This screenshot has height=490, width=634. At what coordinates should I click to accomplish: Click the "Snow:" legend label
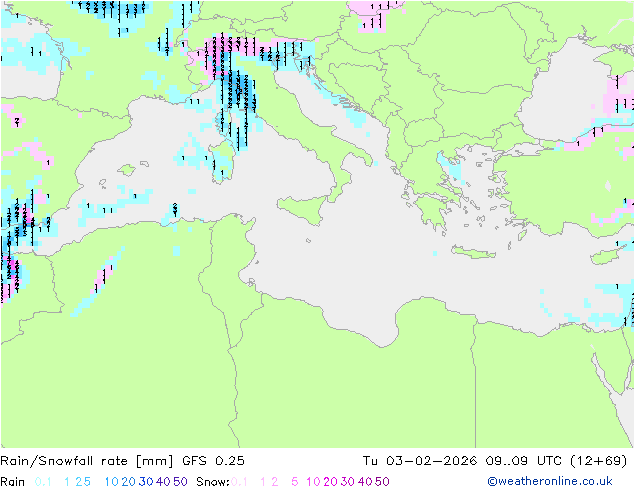(x=213, y=482)
